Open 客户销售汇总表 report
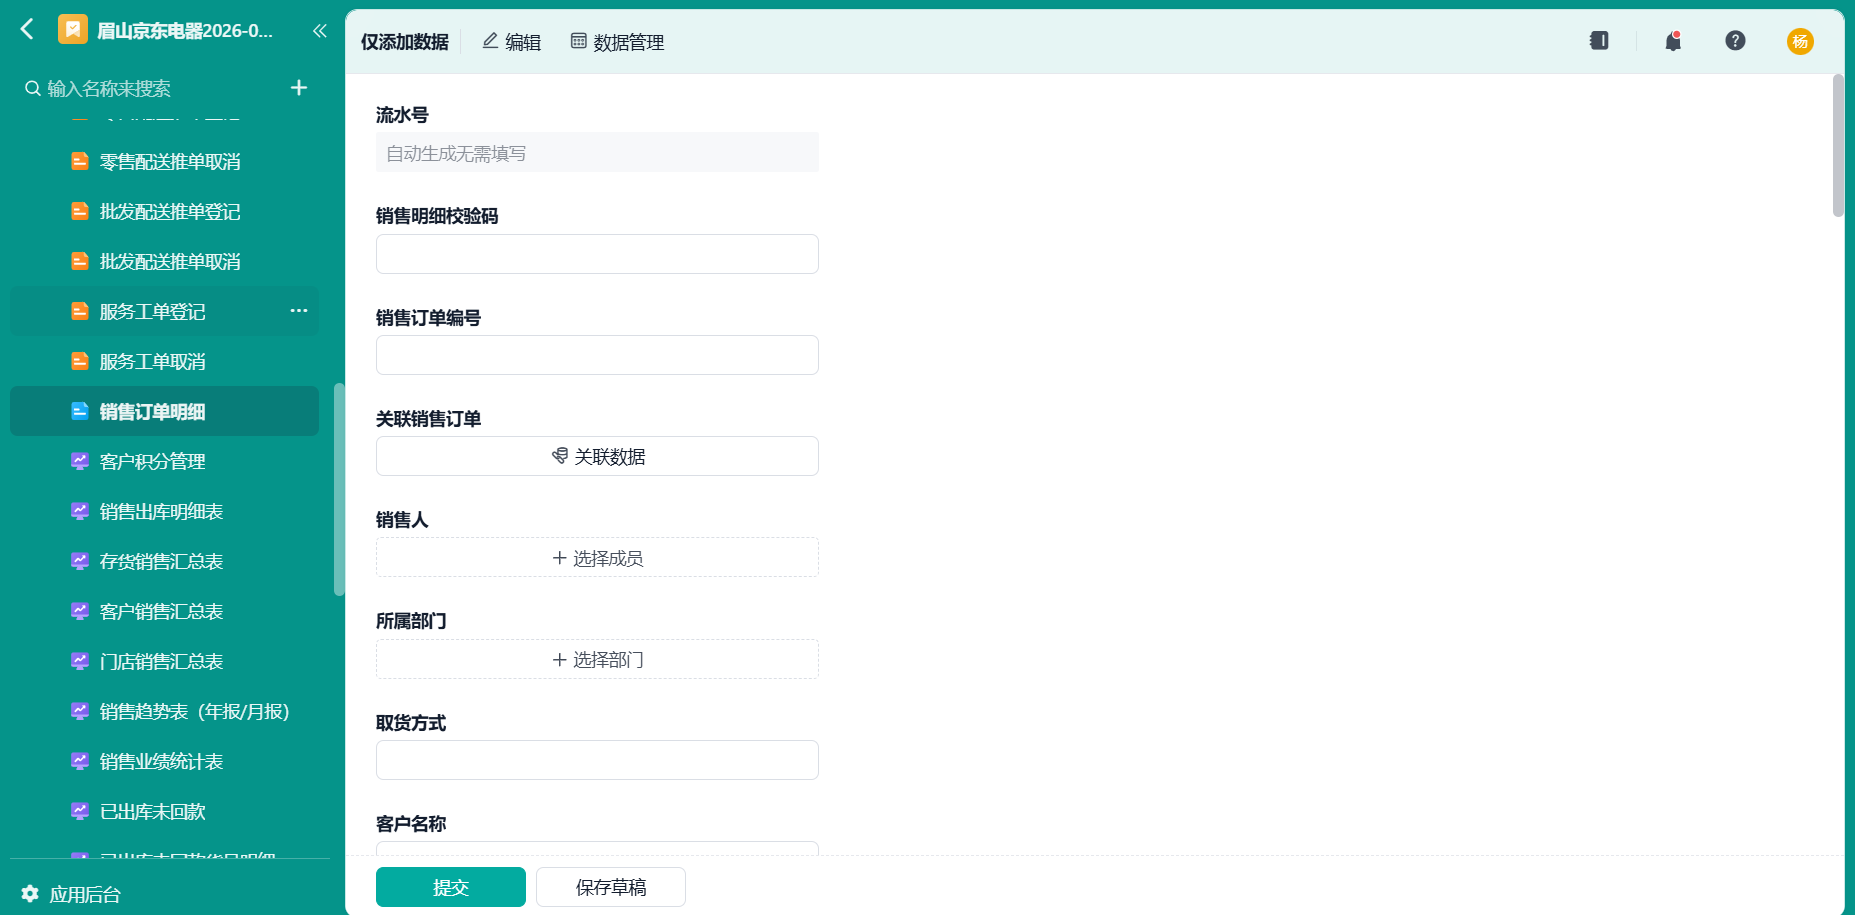 click(x=164, y=611)
